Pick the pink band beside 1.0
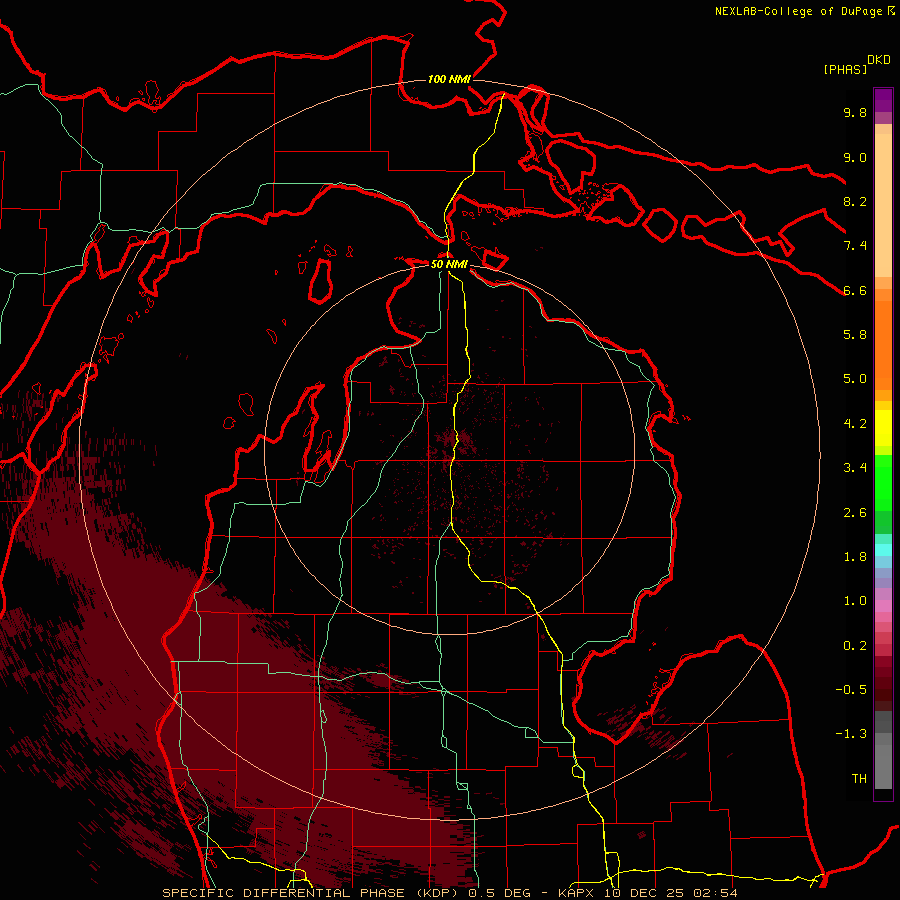This screenshot has width=900, height=900. point(883,606)
